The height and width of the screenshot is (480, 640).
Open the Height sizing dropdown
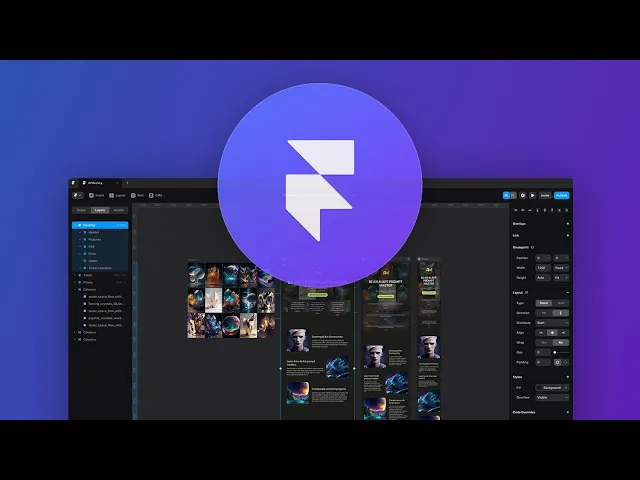coord(561,278)
